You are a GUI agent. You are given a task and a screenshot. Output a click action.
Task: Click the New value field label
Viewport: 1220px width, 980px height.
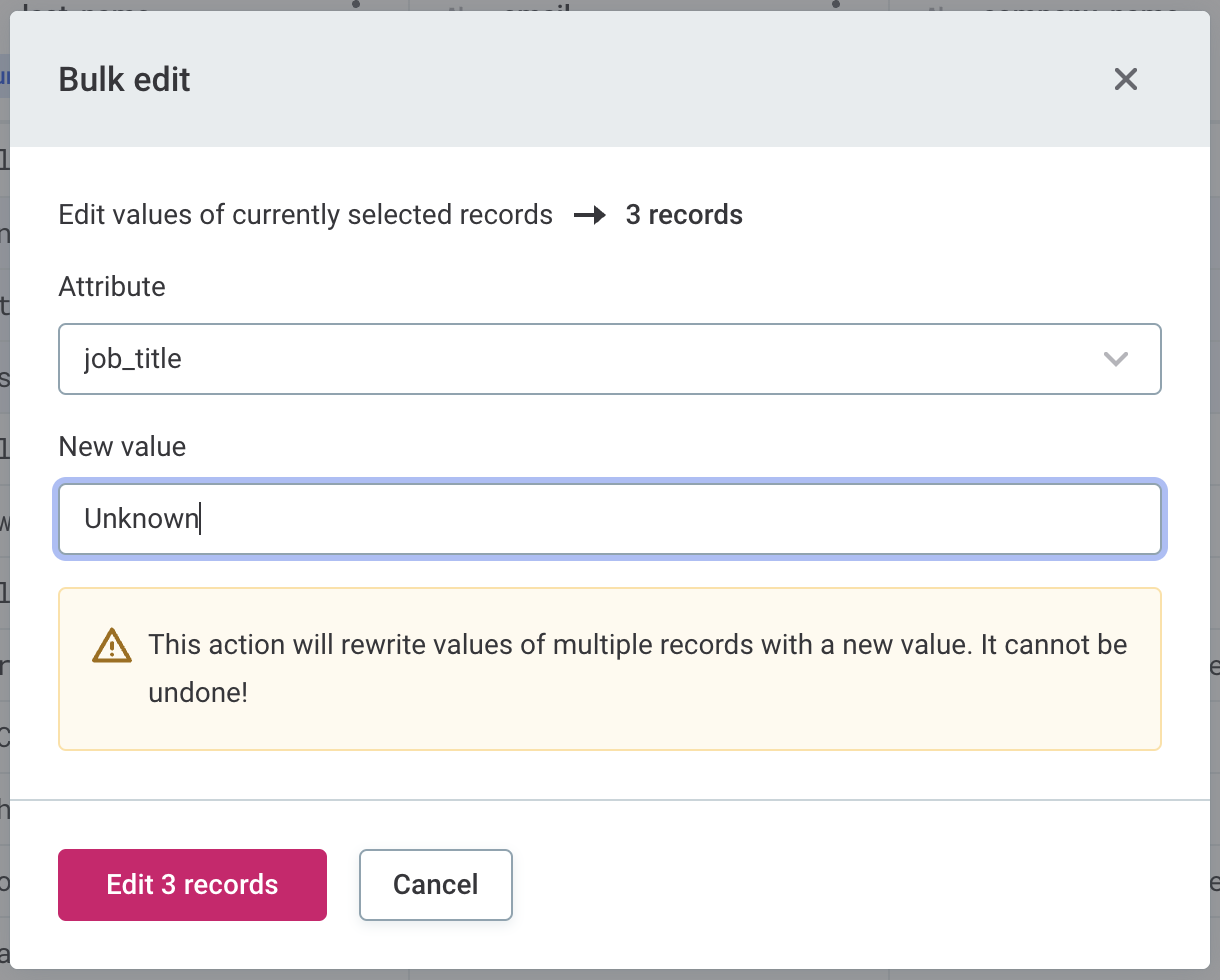122,446
